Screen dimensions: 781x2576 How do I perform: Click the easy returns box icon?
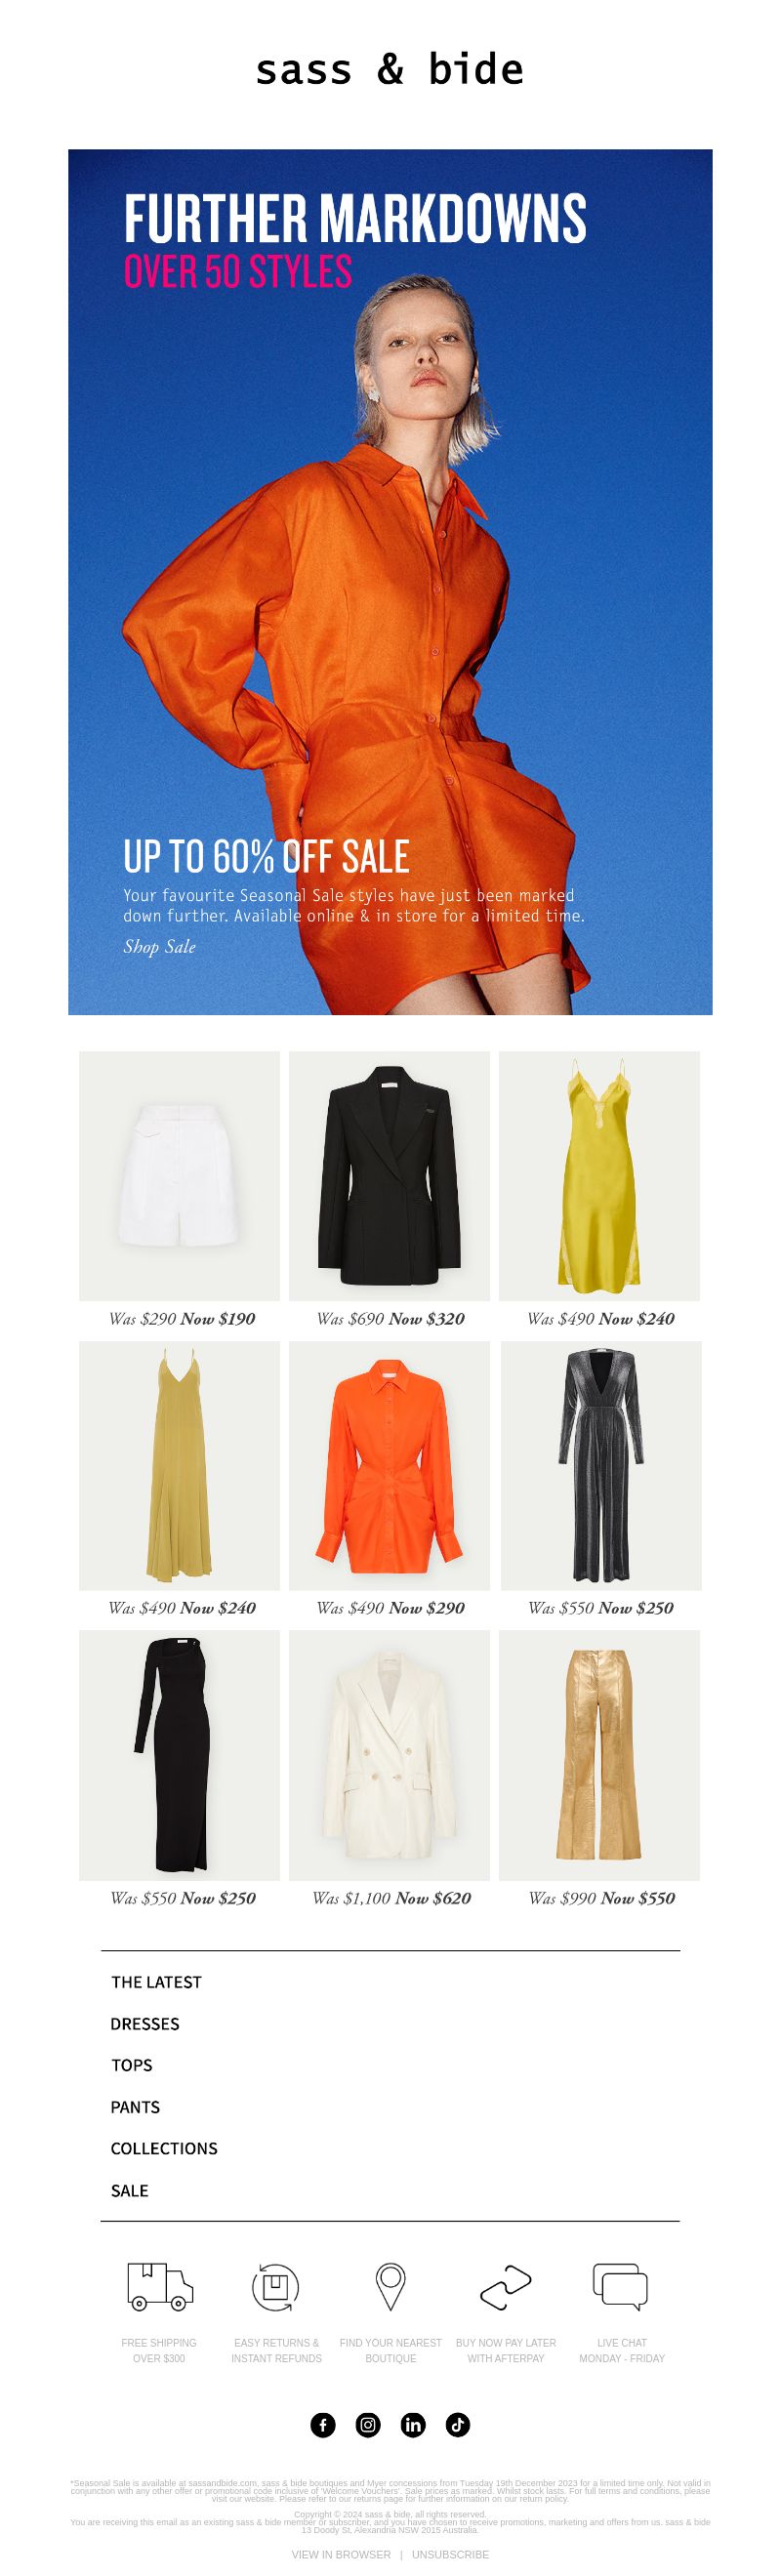point(275,2288)
